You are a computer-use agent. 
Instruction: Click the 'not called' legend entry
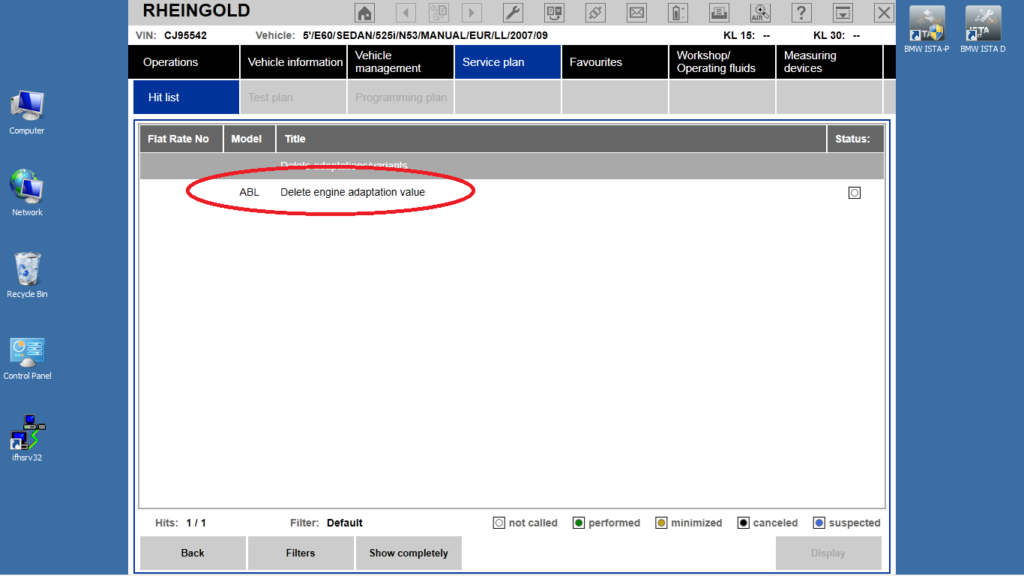tap(525, 523)
